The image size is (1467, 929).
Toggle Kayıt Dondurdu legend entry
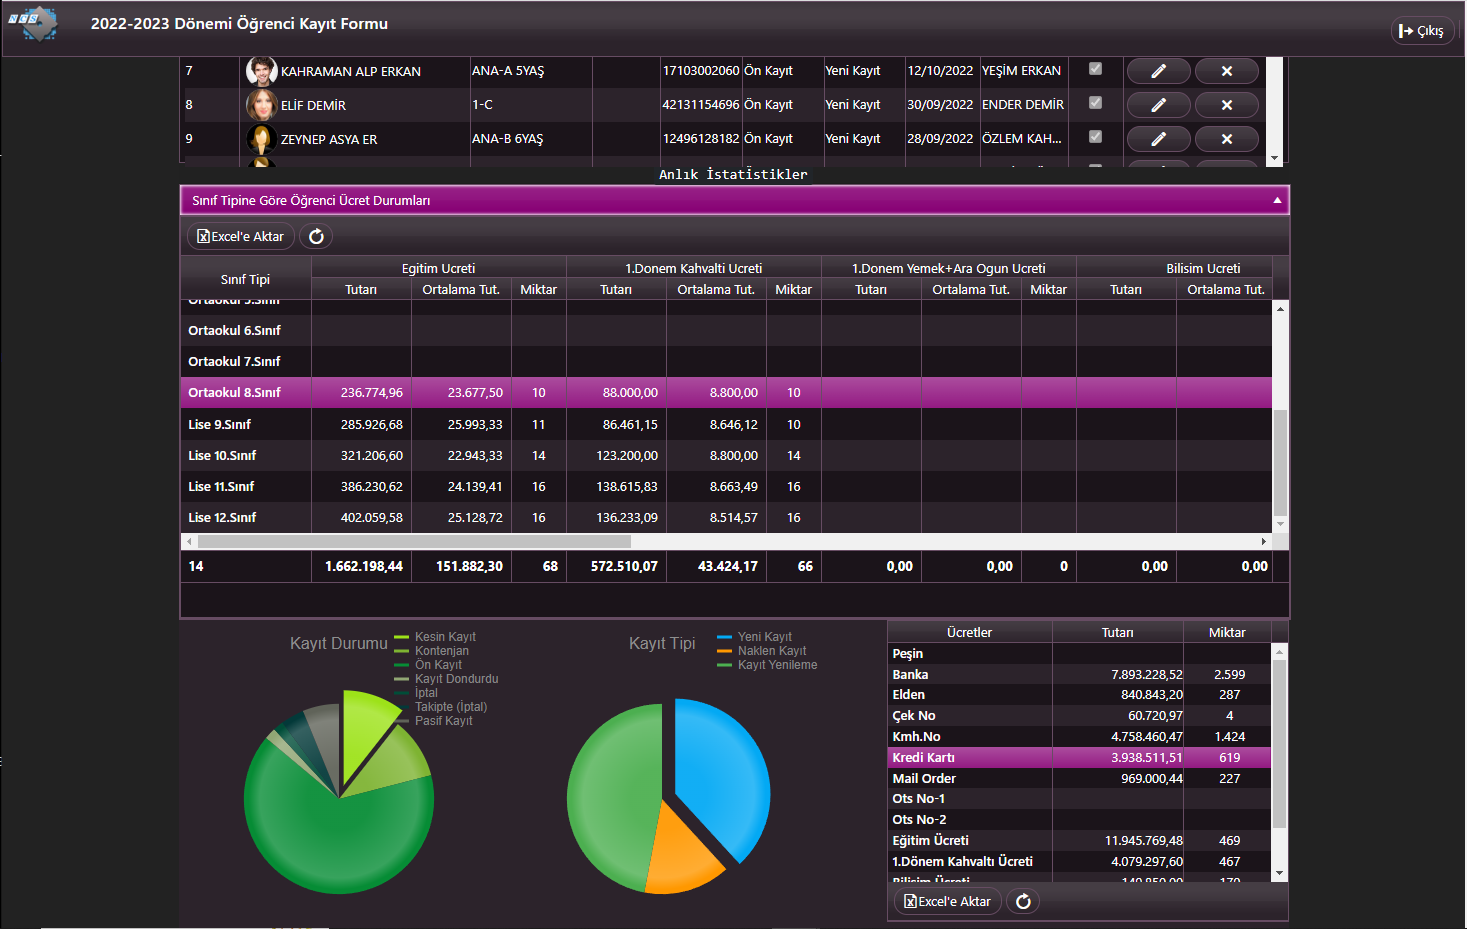click(x=446, y=679)
